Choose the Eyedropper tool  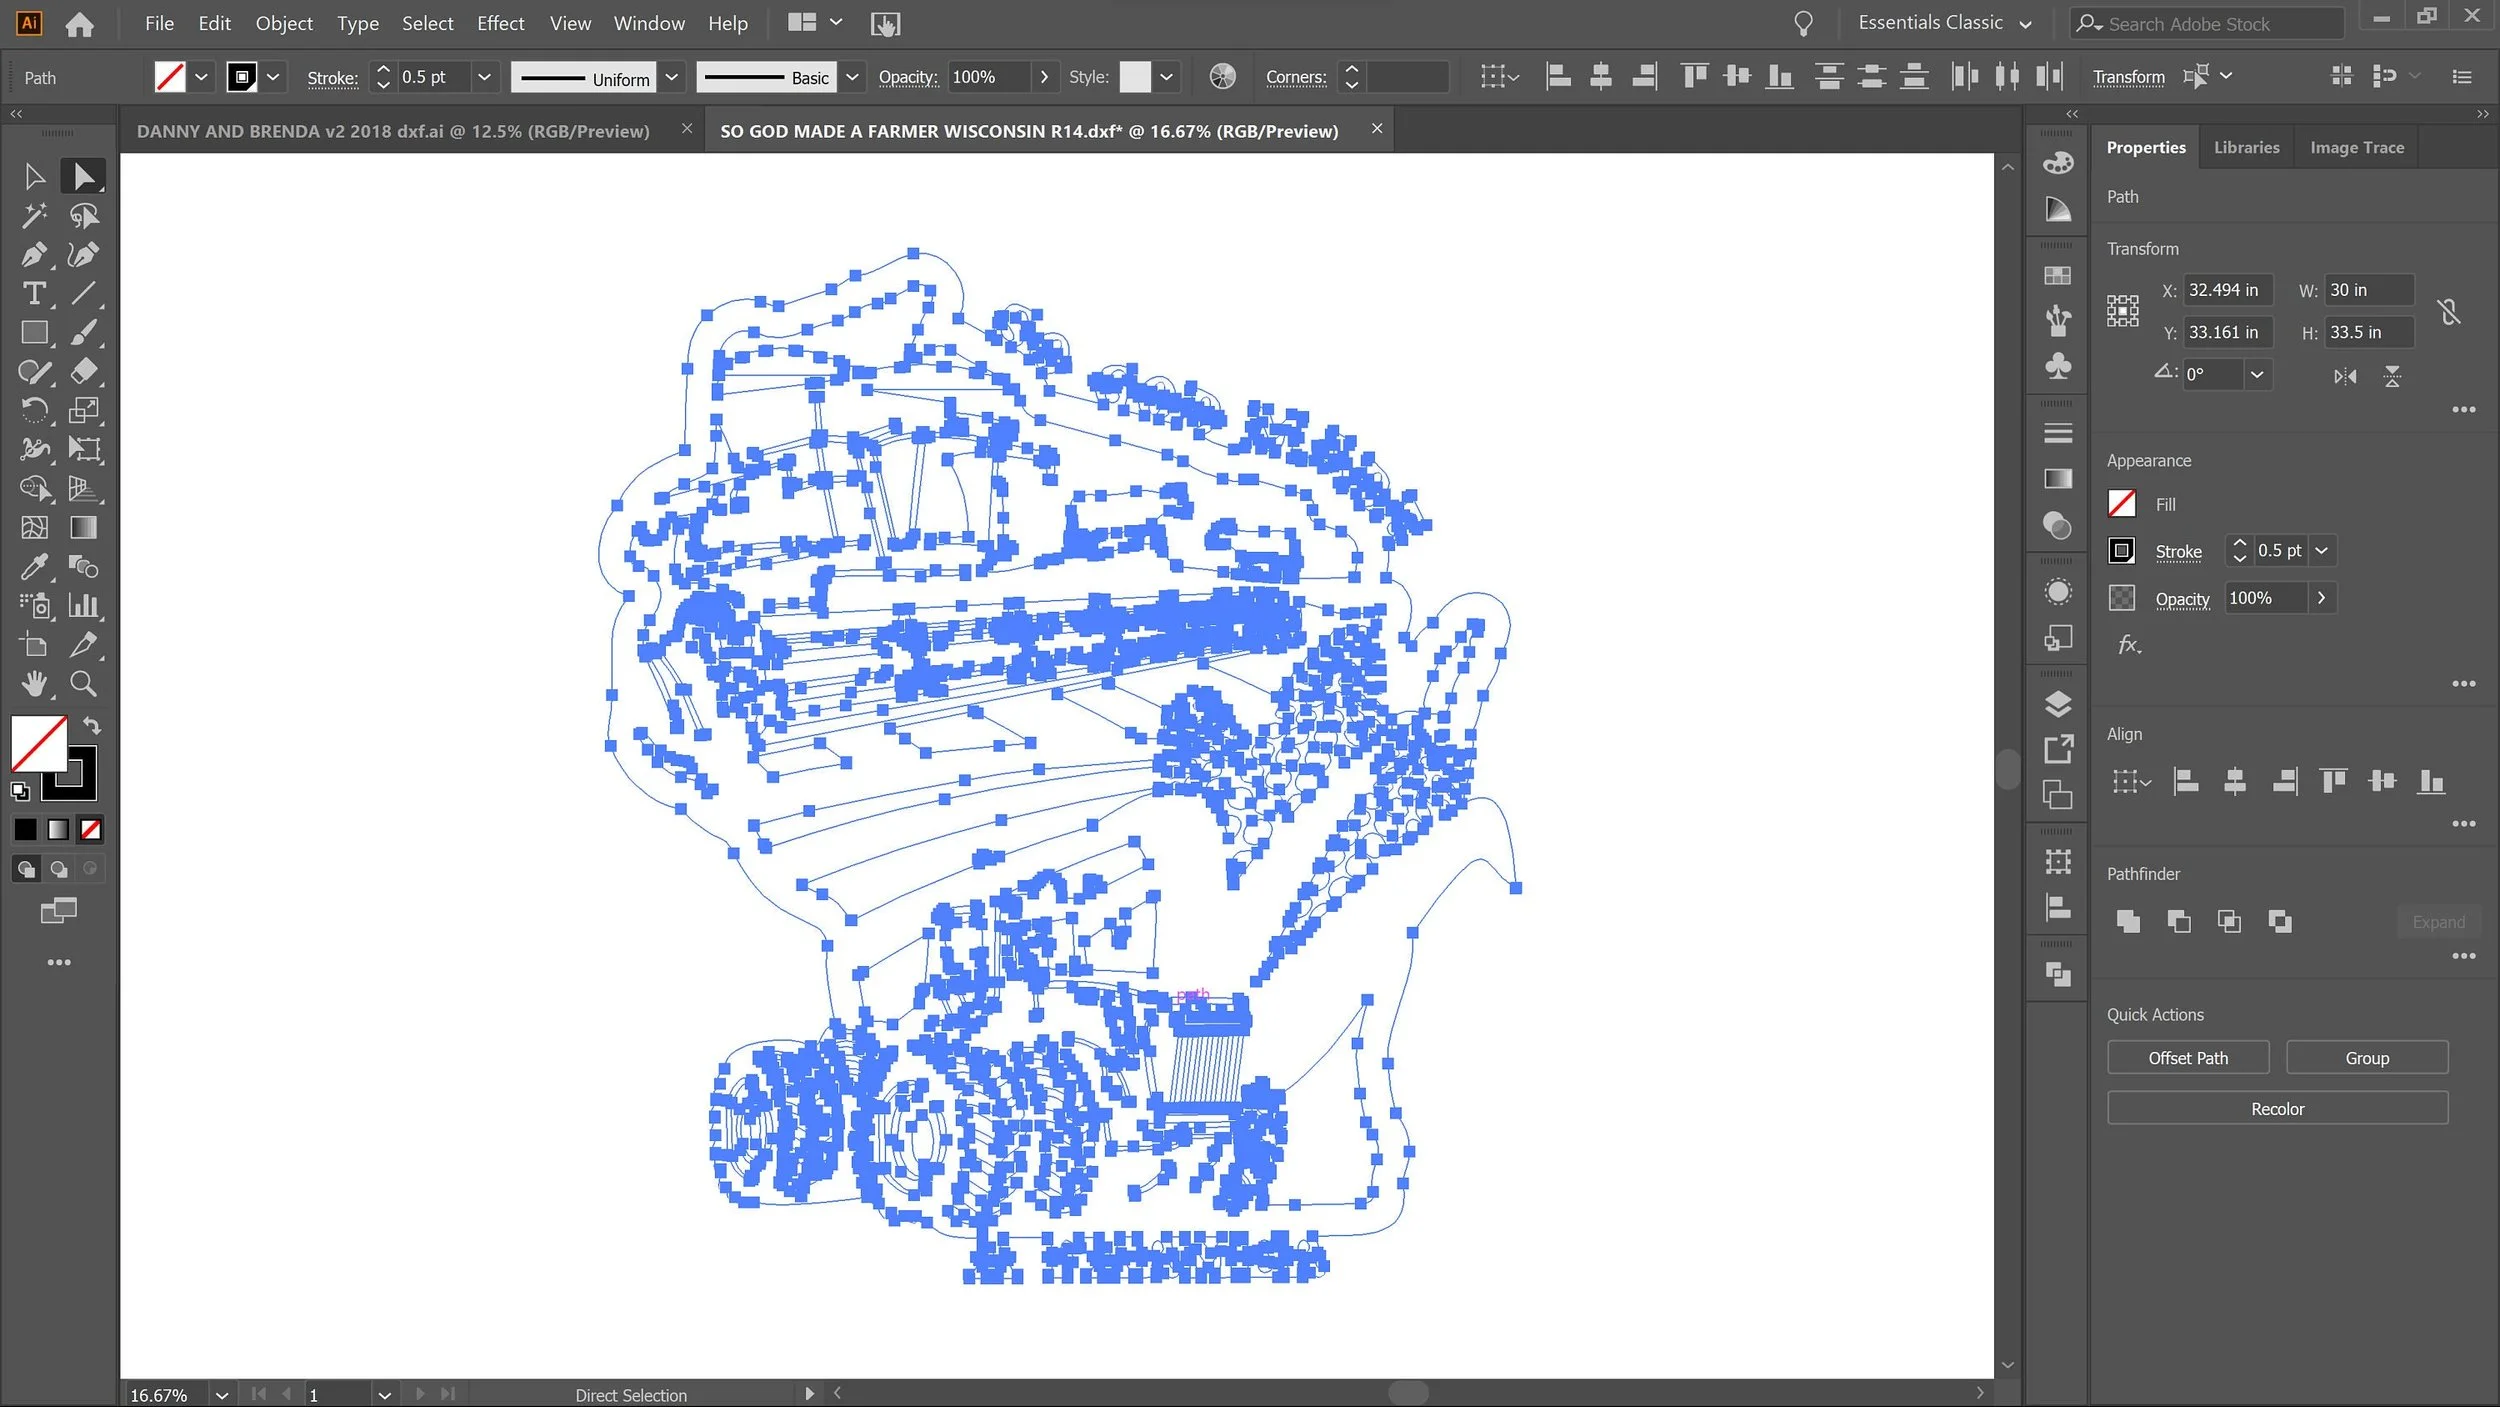(x=34, y=567)
